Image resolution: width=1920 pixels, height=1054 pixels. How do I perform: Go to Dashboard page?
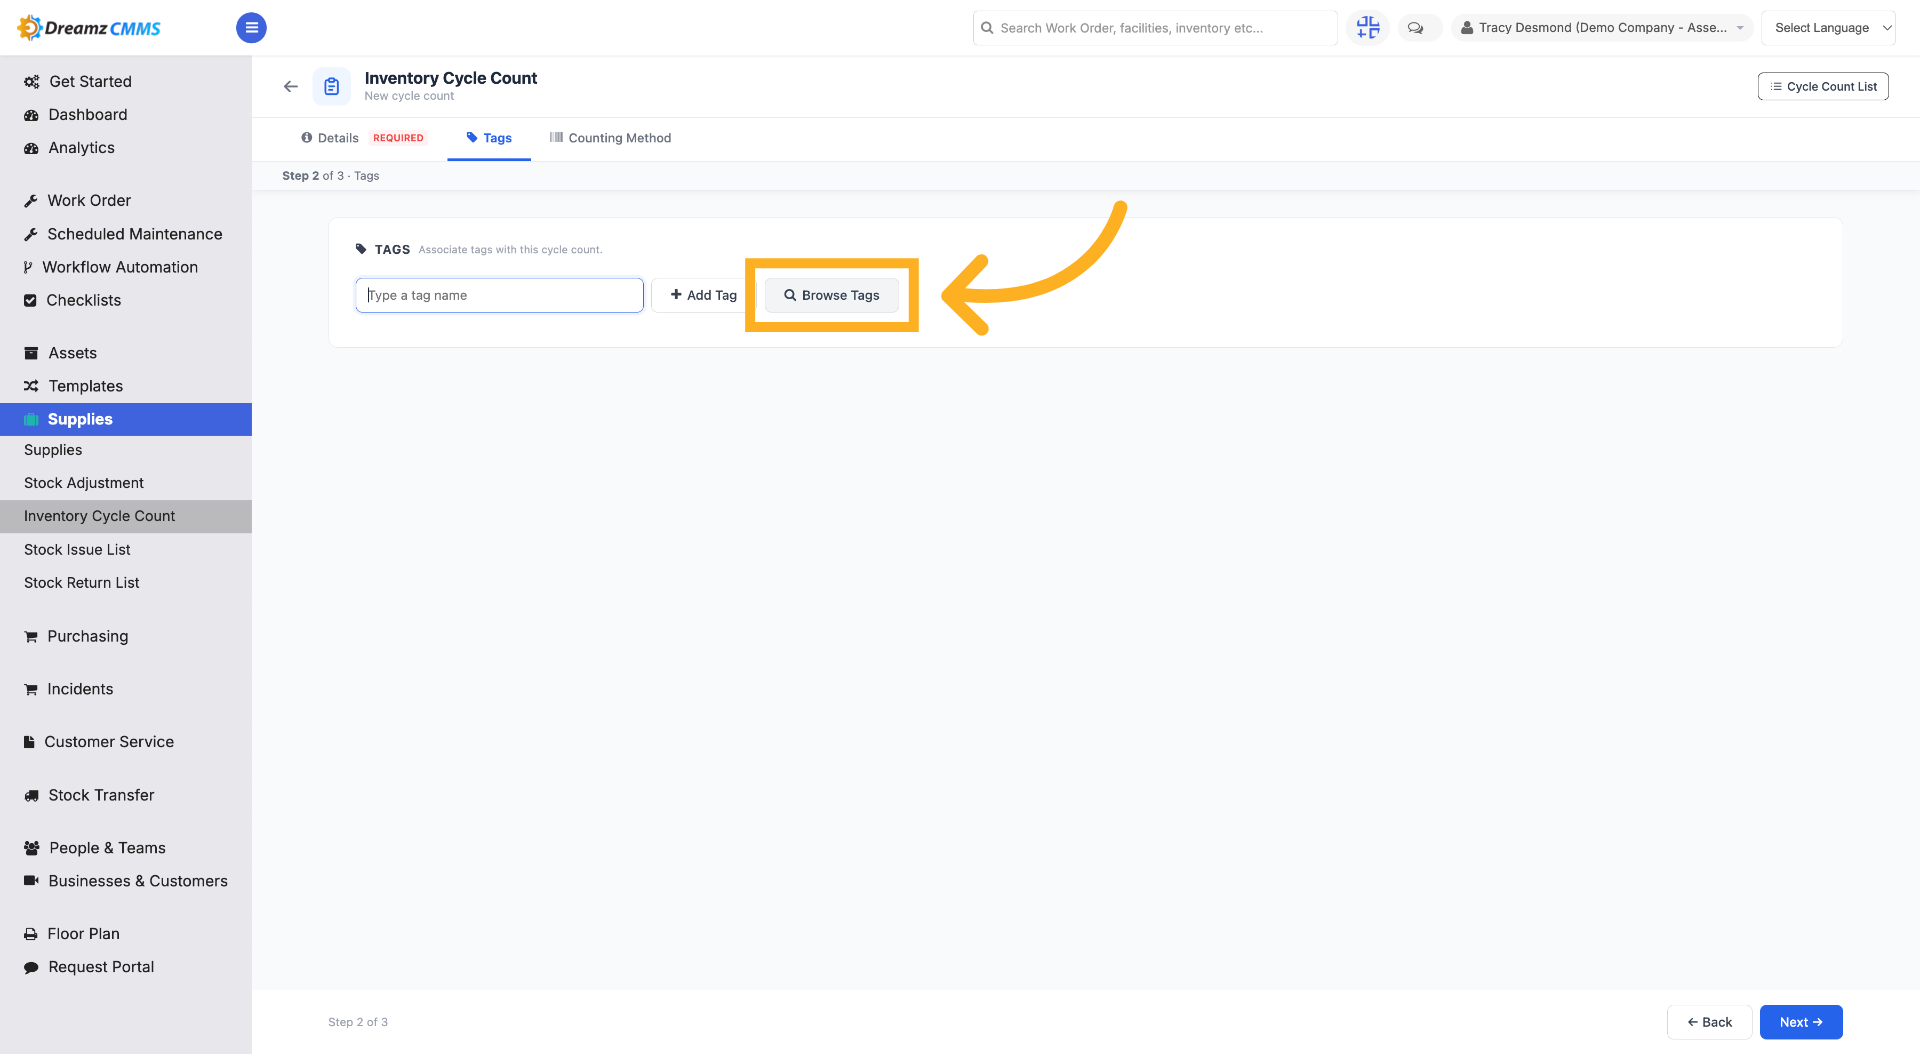coord(87,115)
